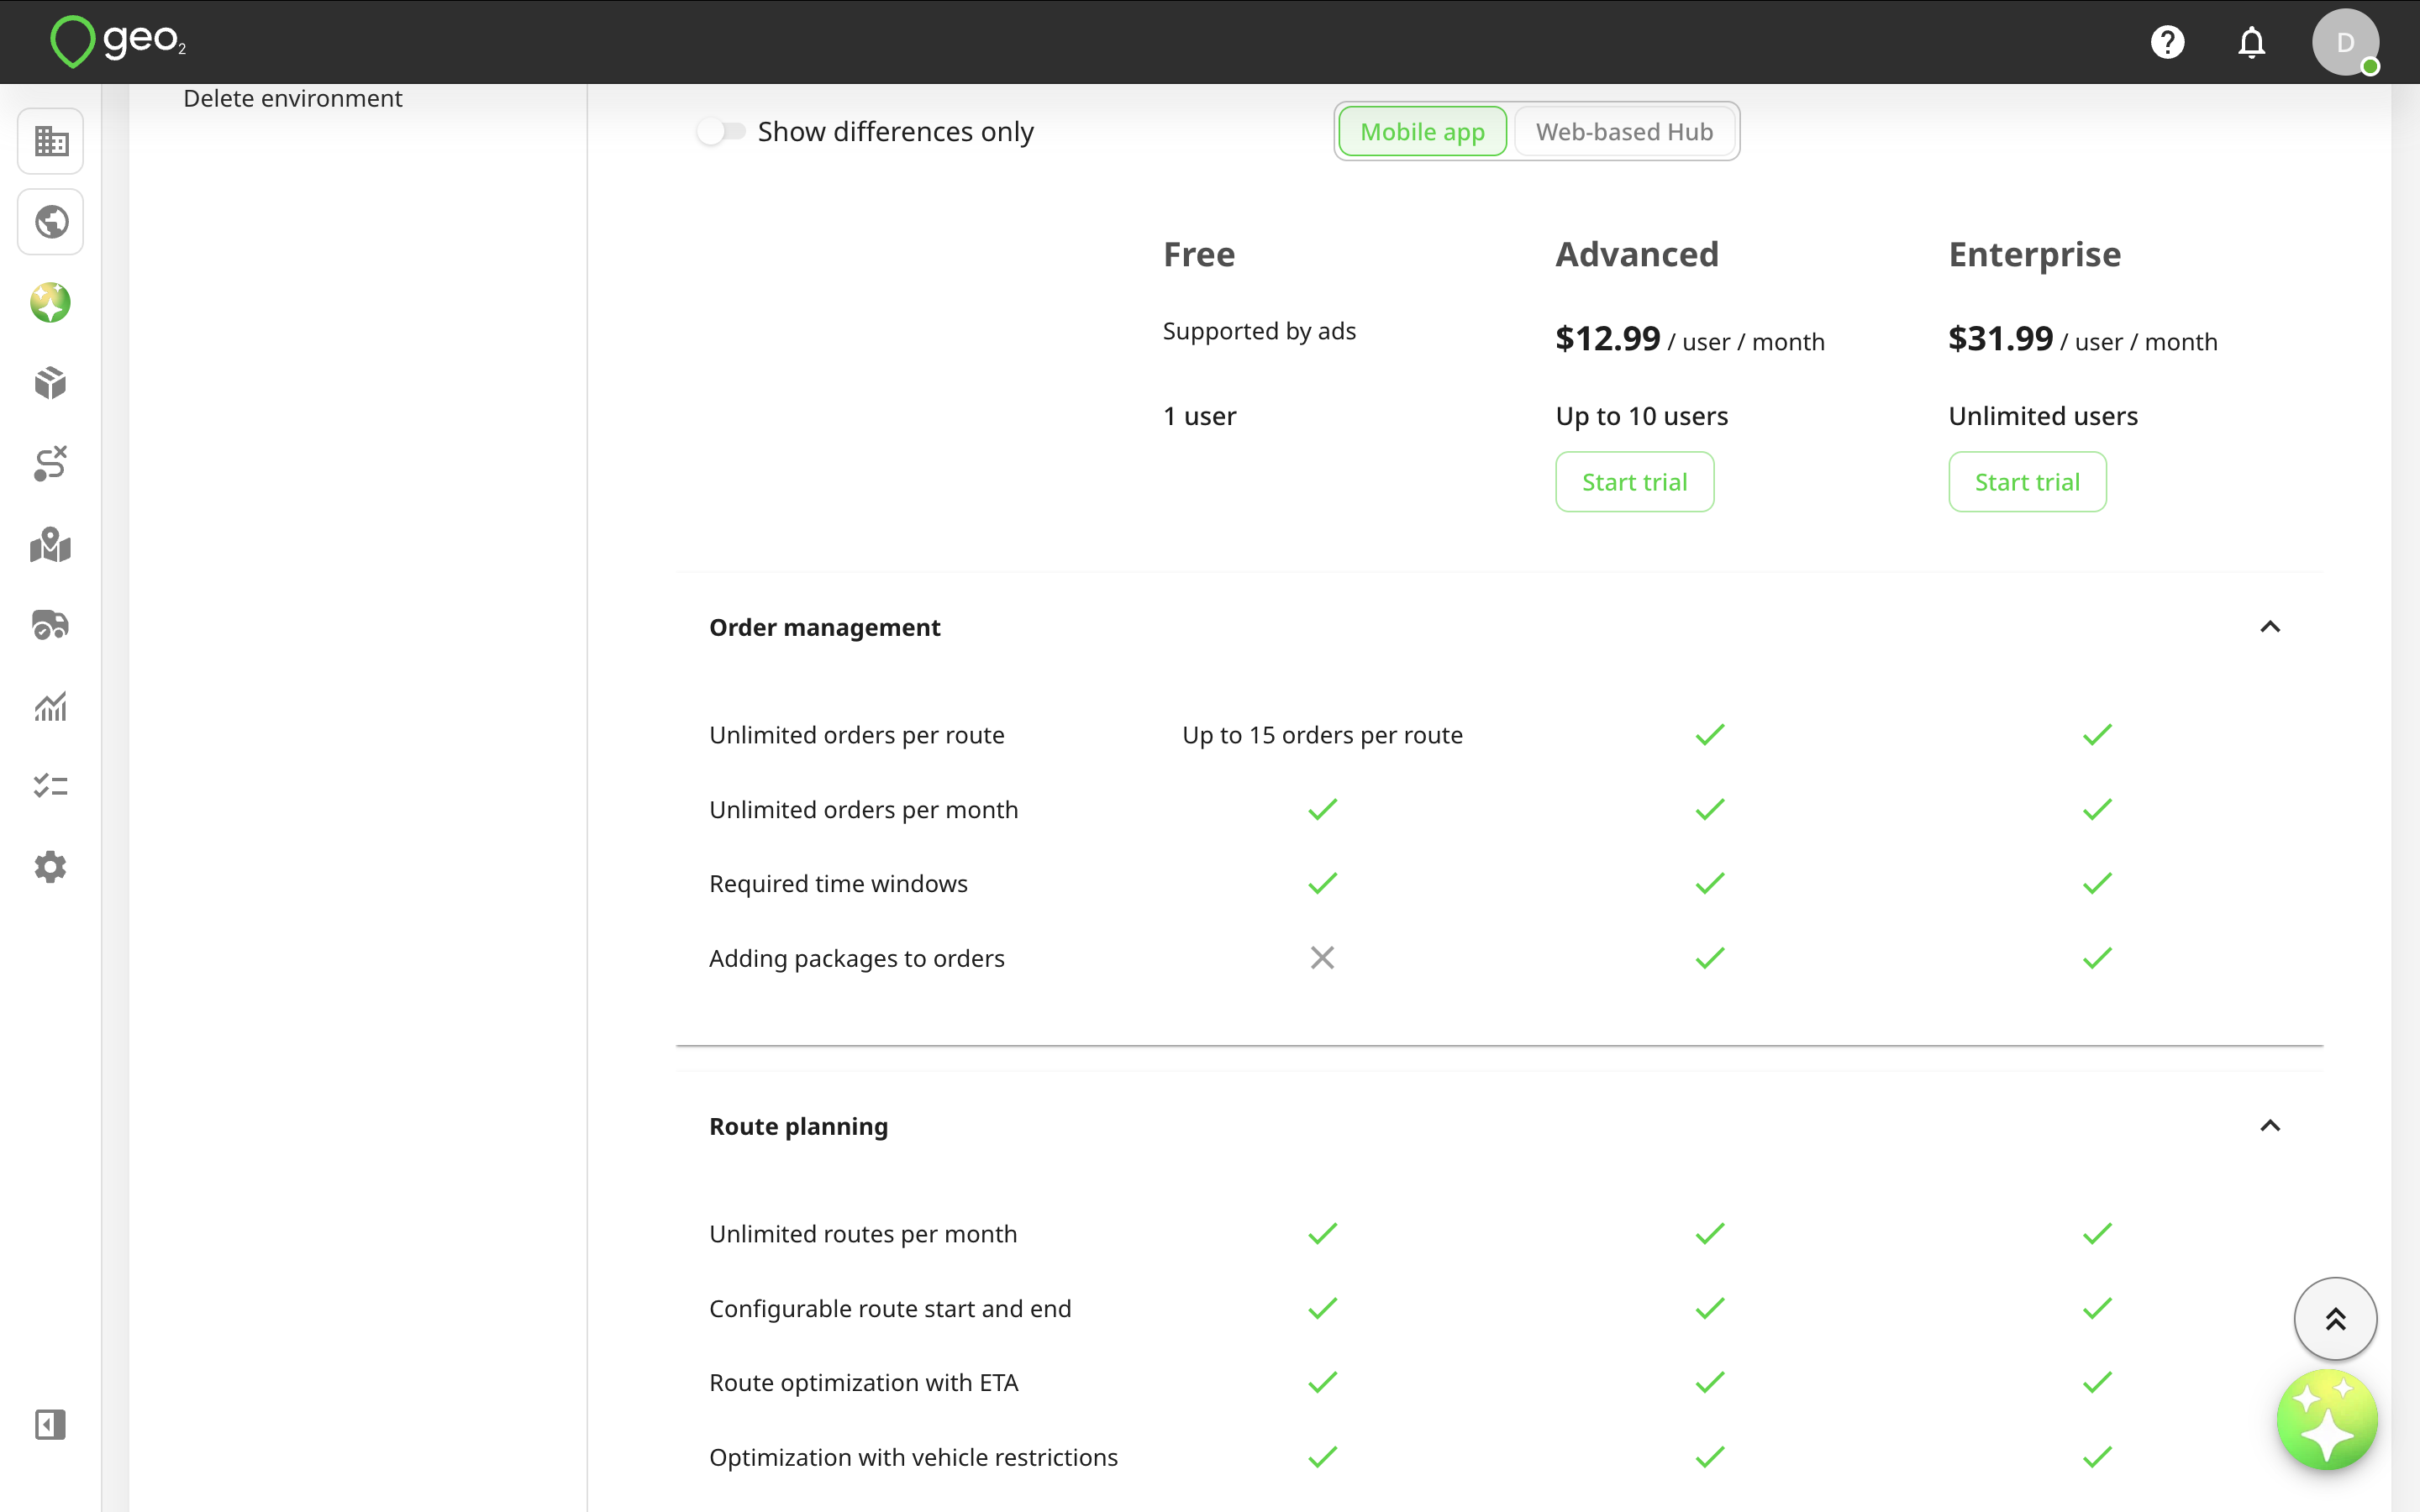This screenshot has height=1512, width=2420.
Task: Click 'Supported by ads' text
Action: pos(1259,331)
